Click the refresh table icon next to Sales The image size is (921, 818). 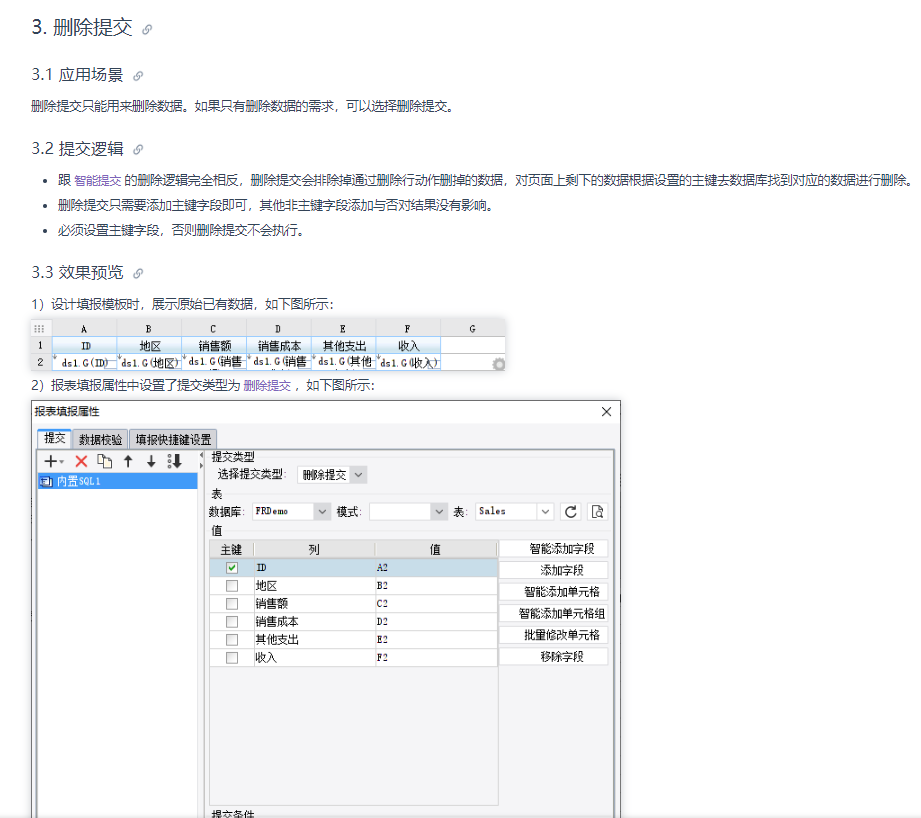[x=570, y=511]
